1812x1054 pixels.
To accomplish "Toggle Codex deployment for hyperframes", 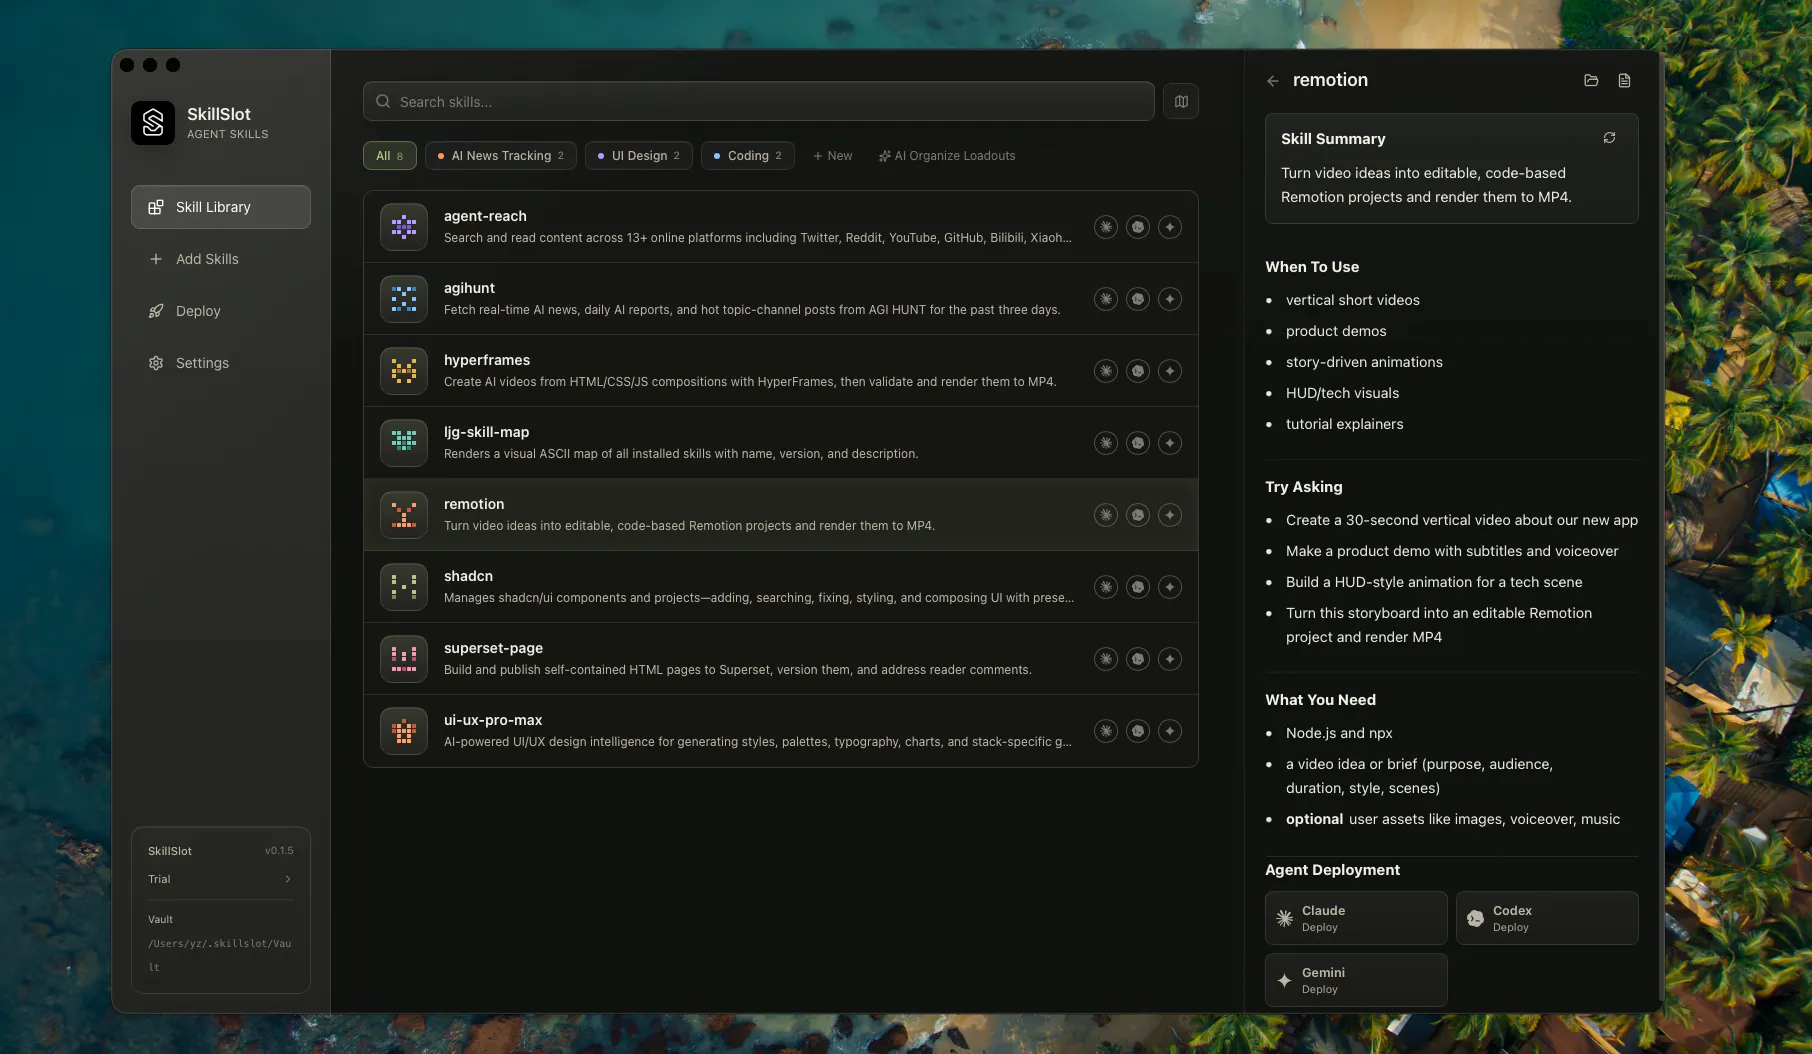I will (x=1138, y=371).
